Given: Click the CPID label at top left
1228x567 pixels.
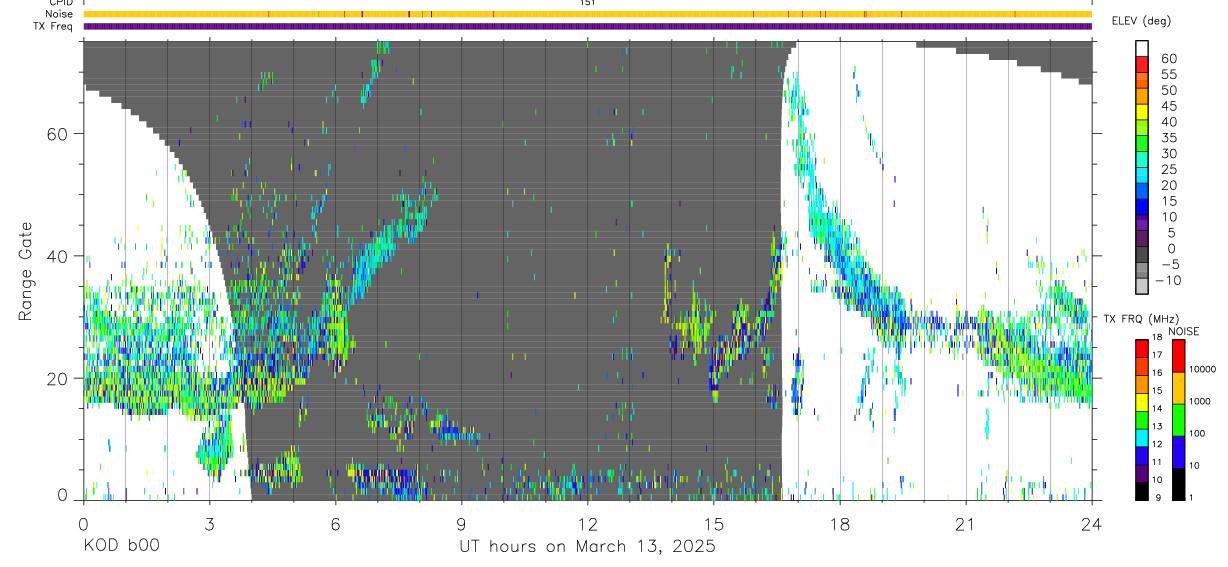Looking at the screenshot, I should (x=62, y=3).
